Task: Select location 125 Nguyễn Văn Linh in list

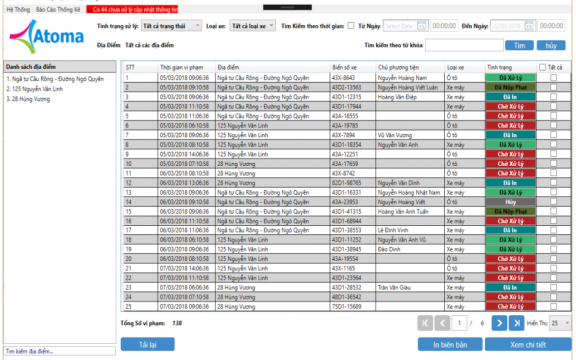Action: tap(35, 89)
